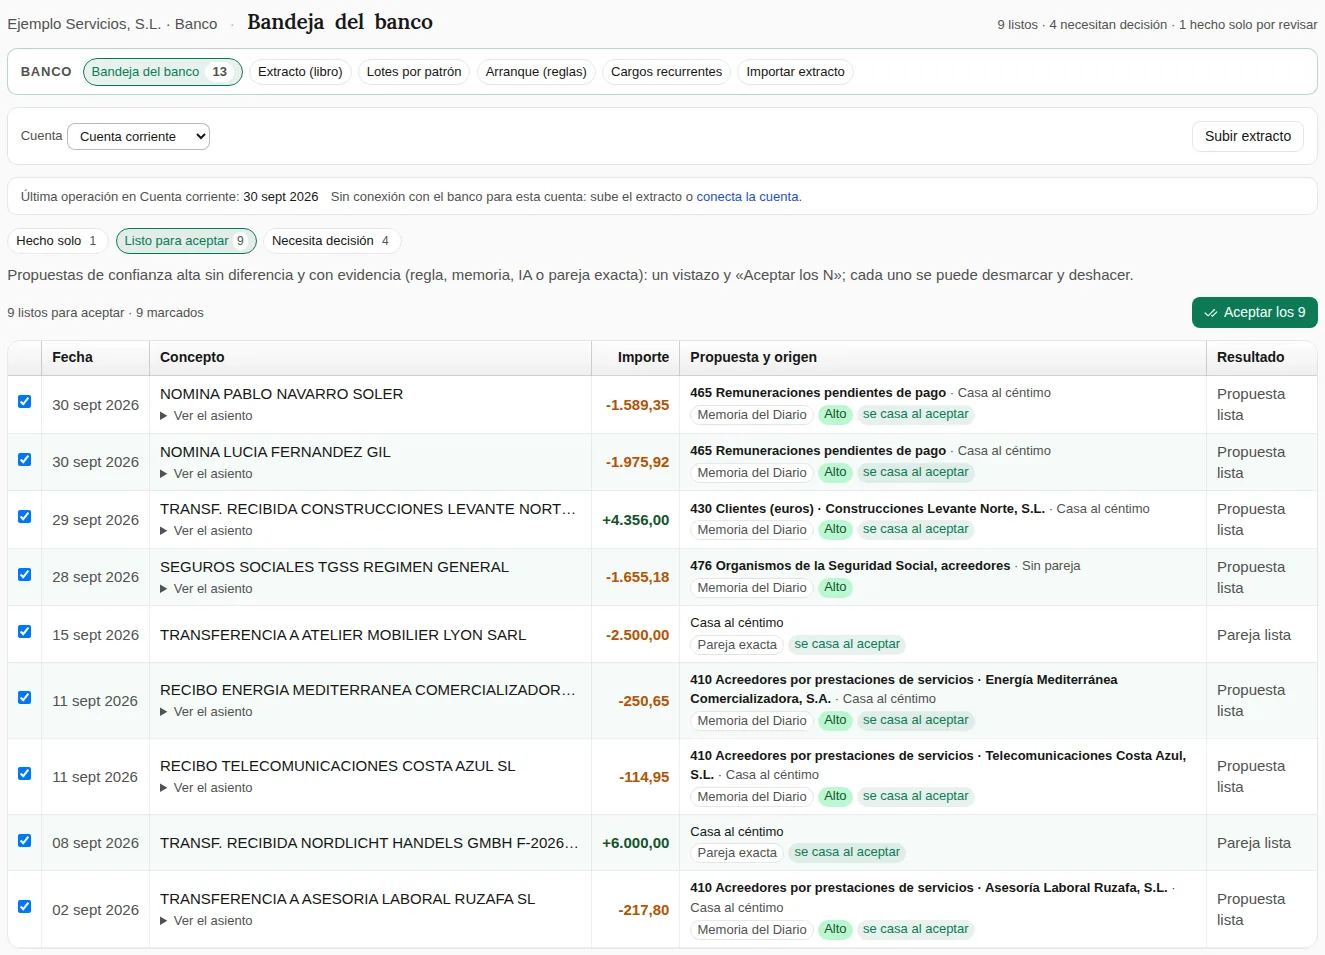
Task: Toggle checkbox for NORDLICHT HANDELS transfer row
Action: click(x=24, y=840)
